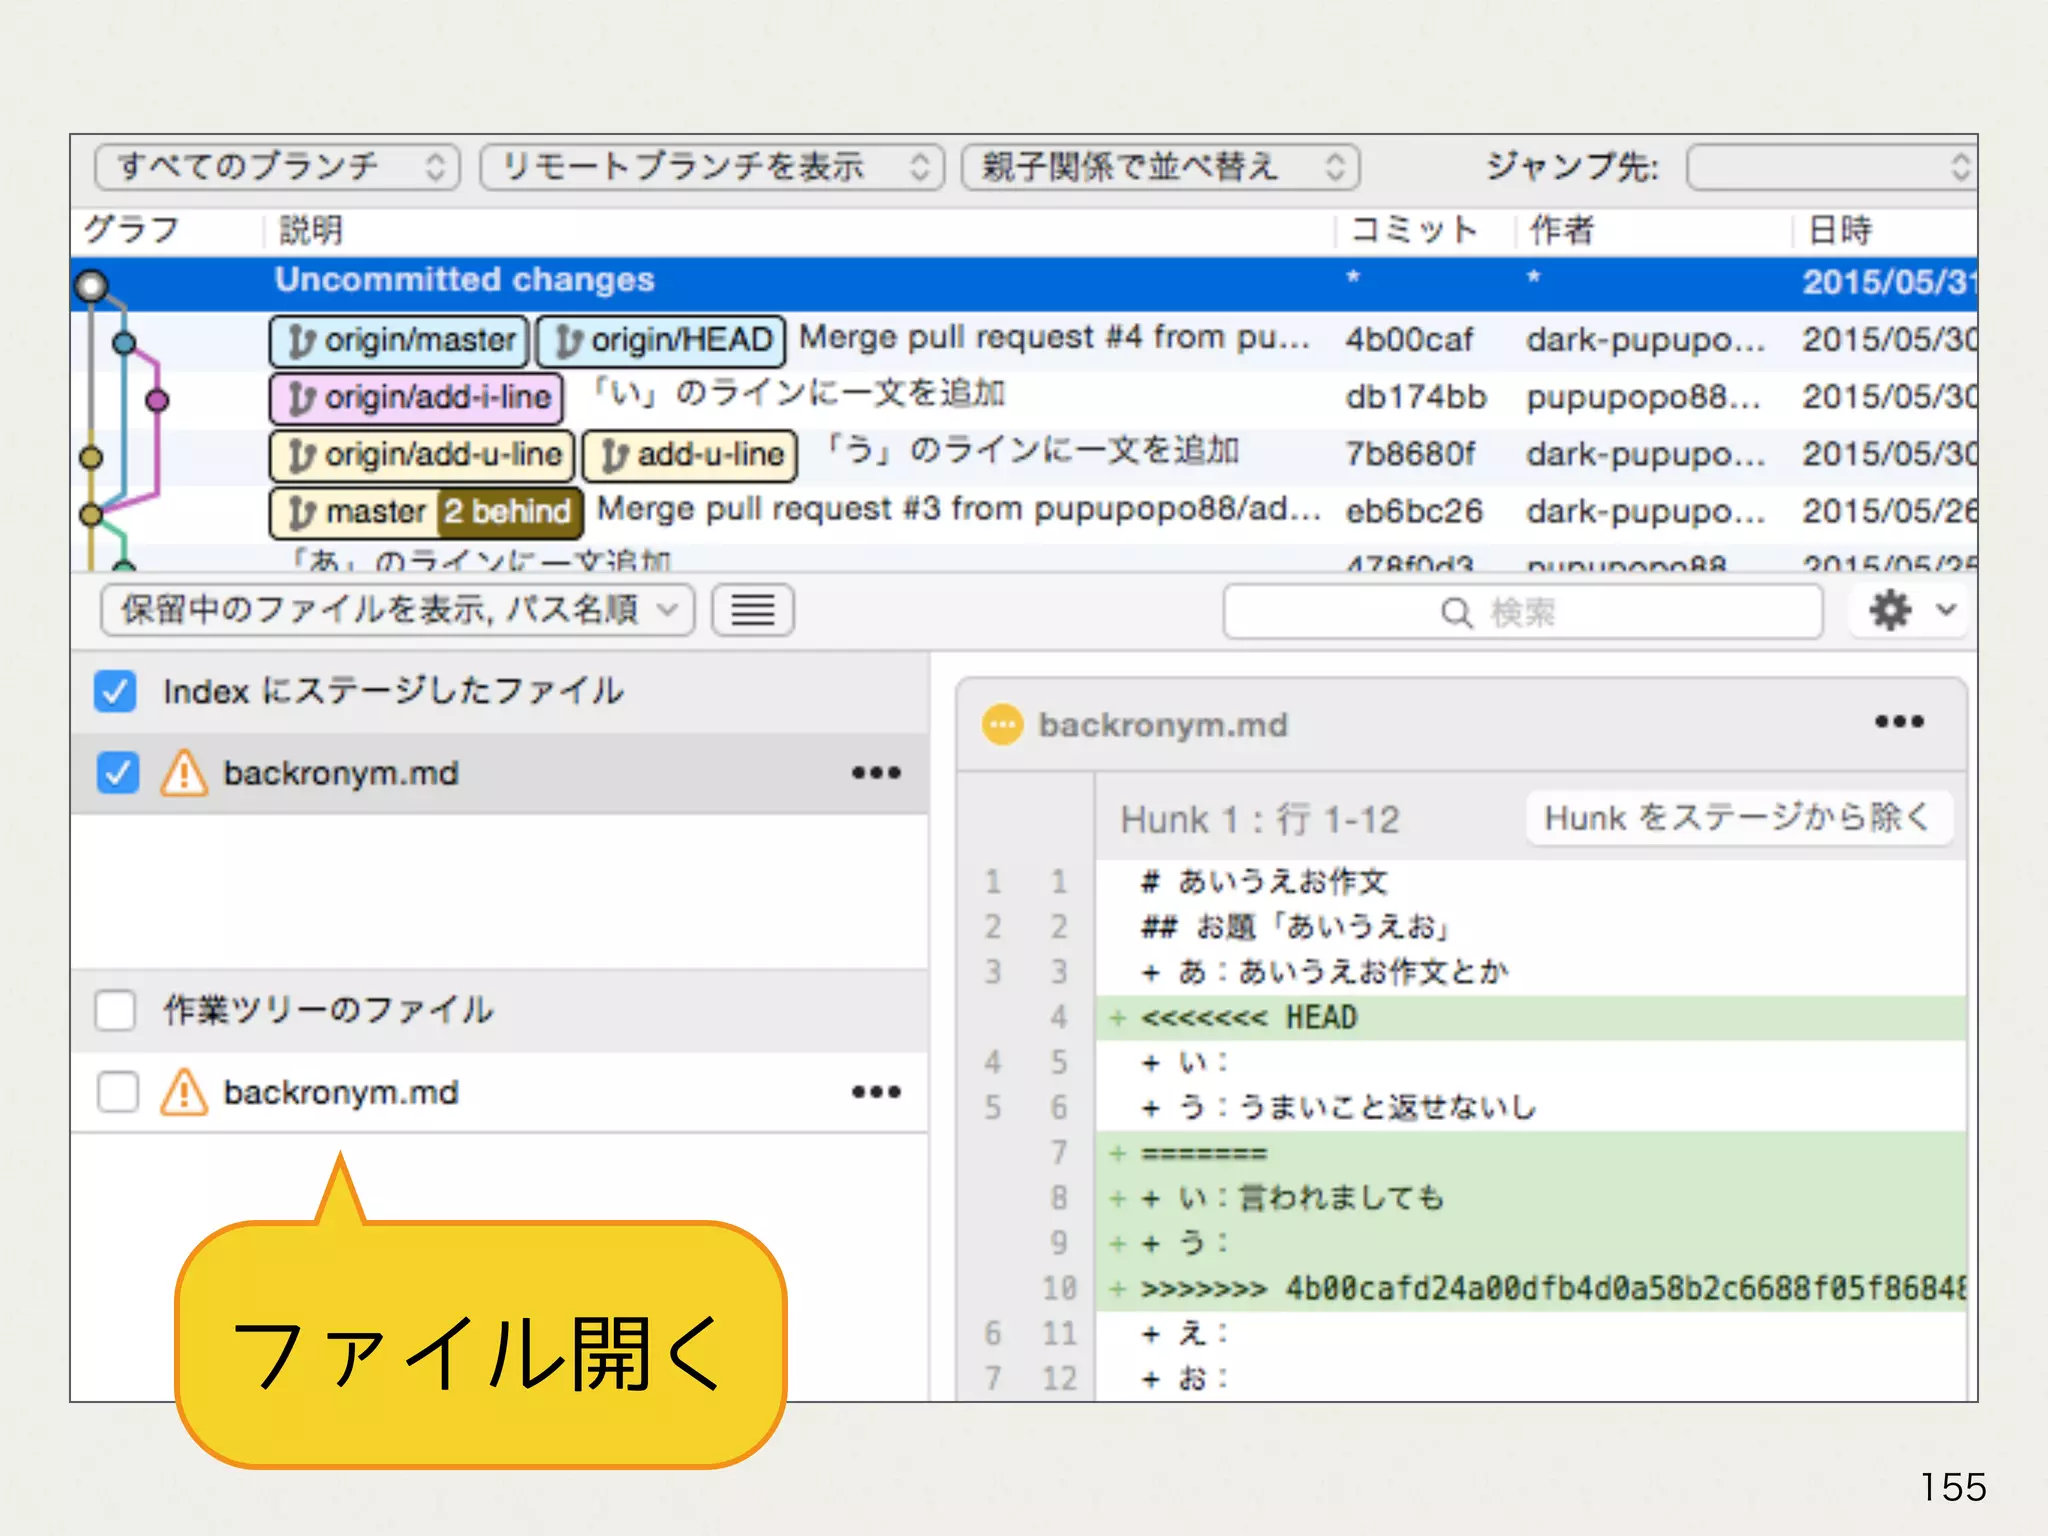
Task: Click the origin/master branch label
Action: 399,340
